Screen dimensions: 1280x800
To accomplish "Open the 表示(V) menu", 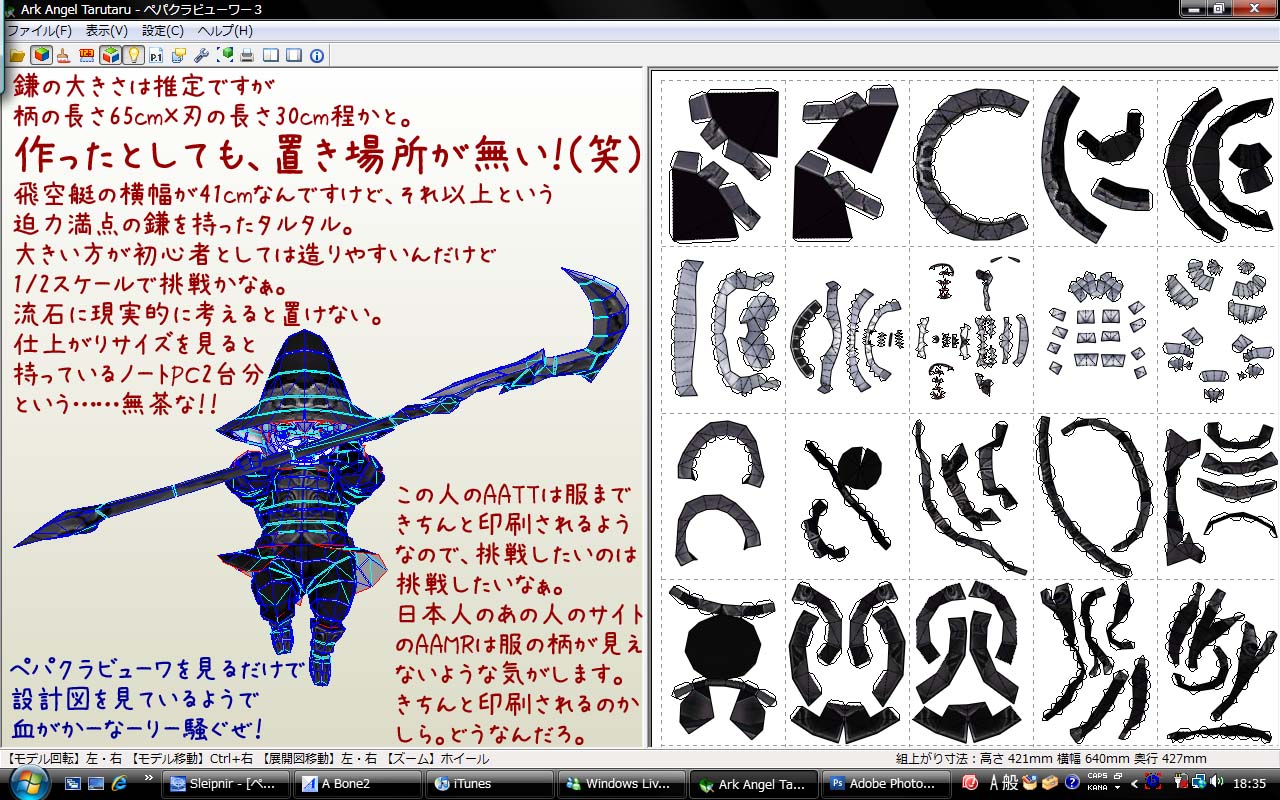I will pos(107,31).
